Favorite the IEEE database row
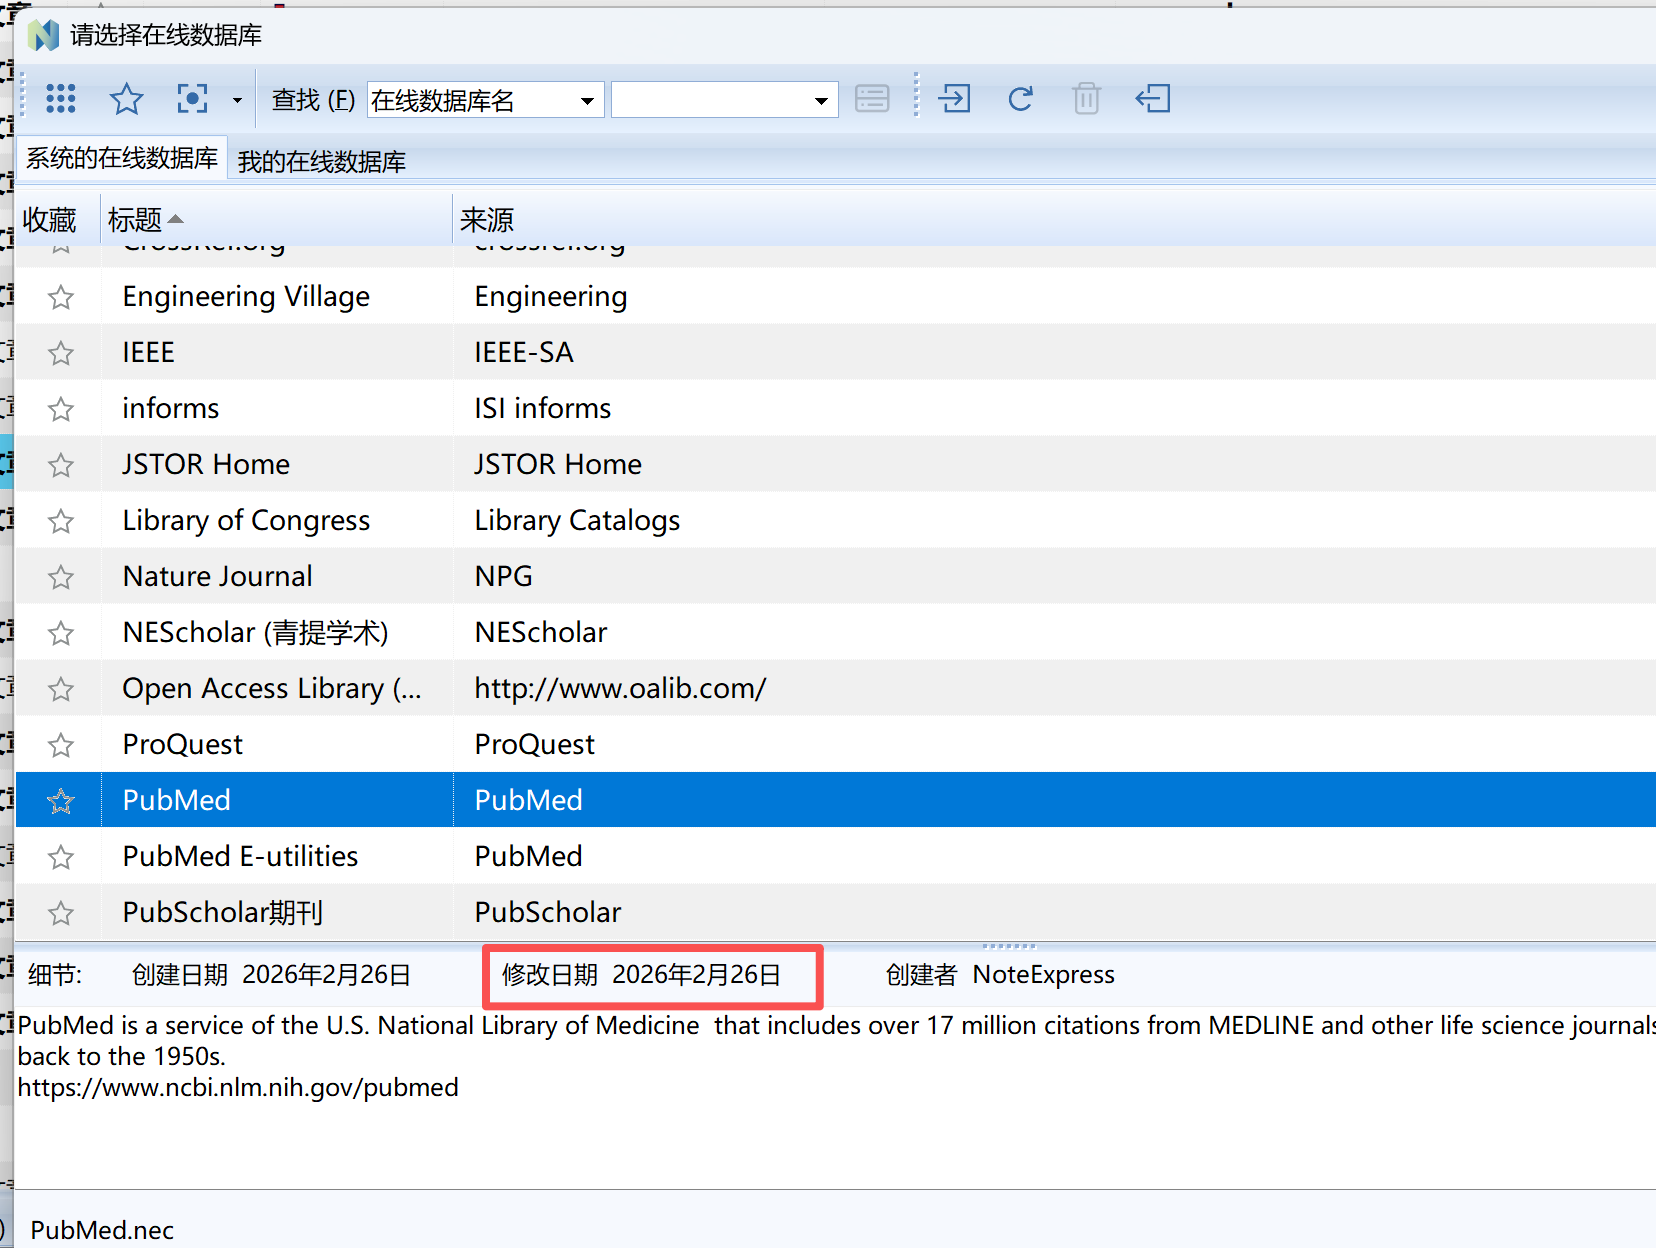1656x1248 pixels. [x=61, y=353]
